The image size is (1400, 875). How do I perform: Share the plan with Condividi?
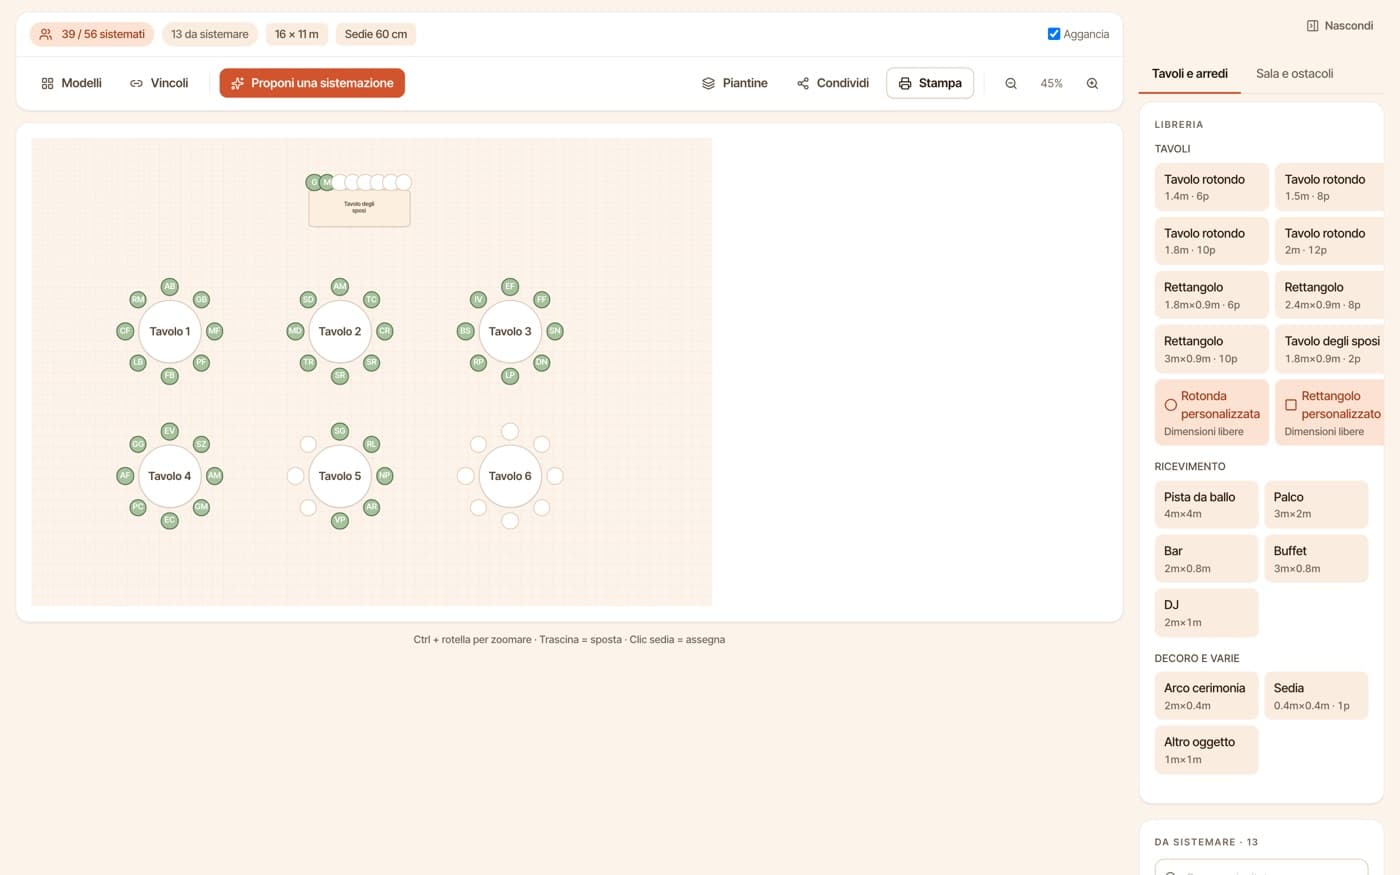[x=832, y=83]
